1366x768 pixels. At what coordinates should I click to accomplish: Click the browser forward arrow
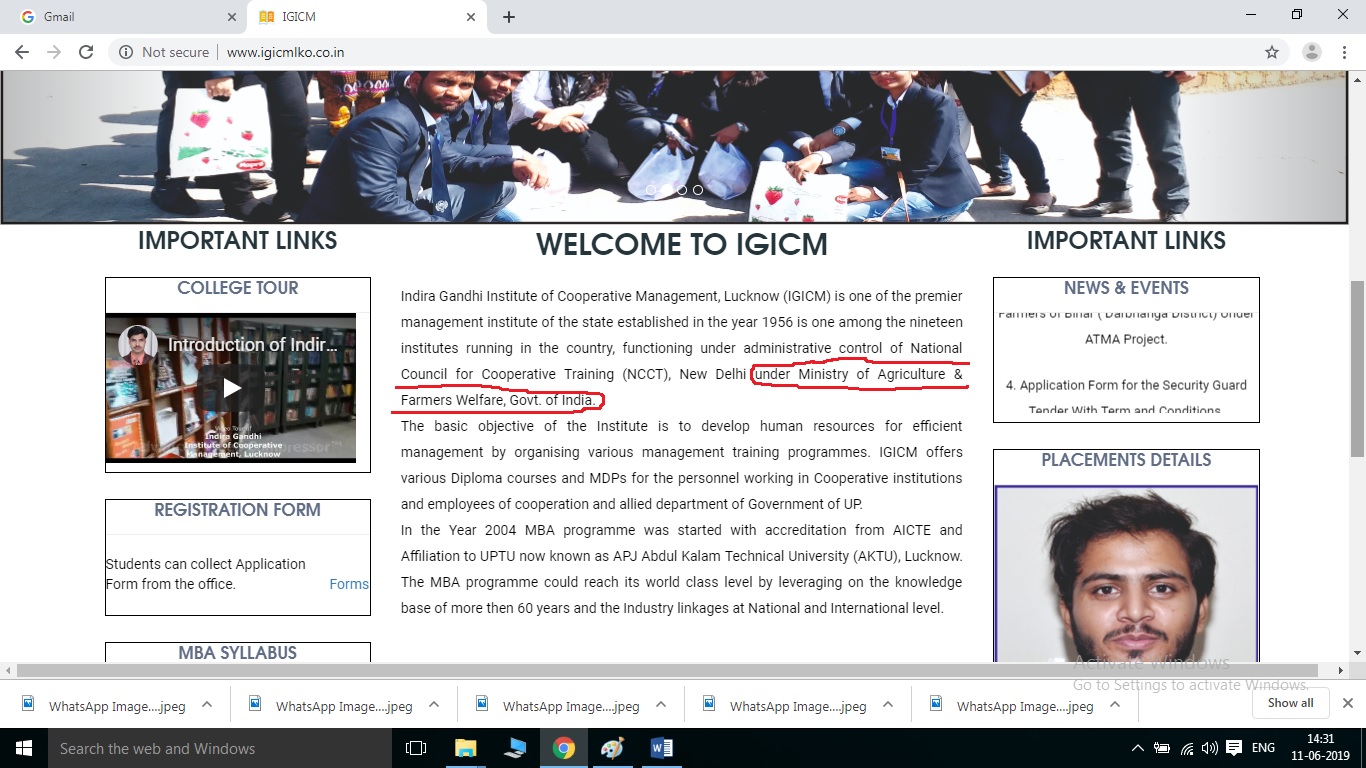[x=54, y=52]
